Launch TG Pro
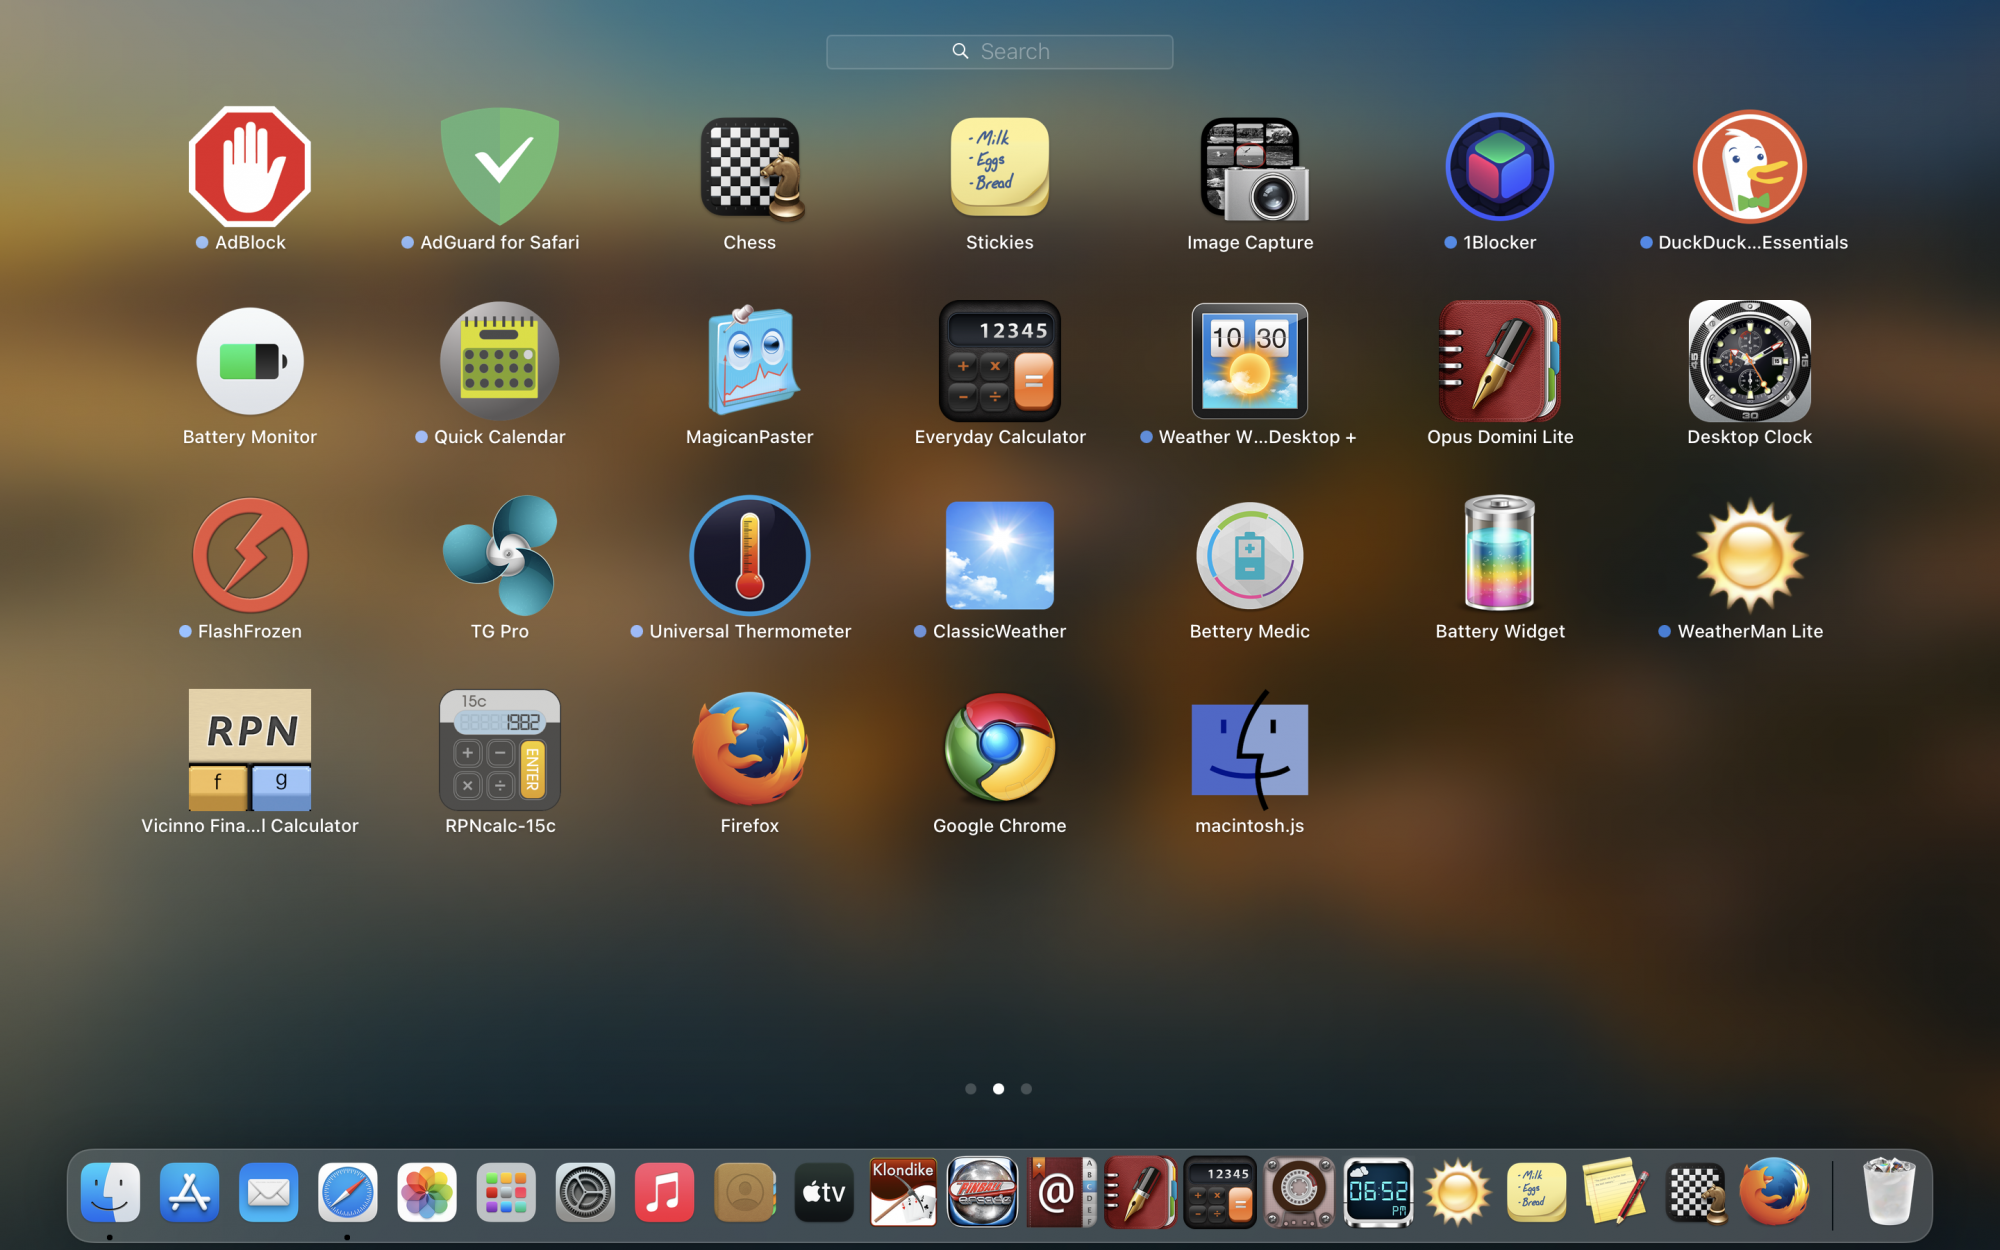This screenshot has width=2000, height=1250. (x=499, y=555)
